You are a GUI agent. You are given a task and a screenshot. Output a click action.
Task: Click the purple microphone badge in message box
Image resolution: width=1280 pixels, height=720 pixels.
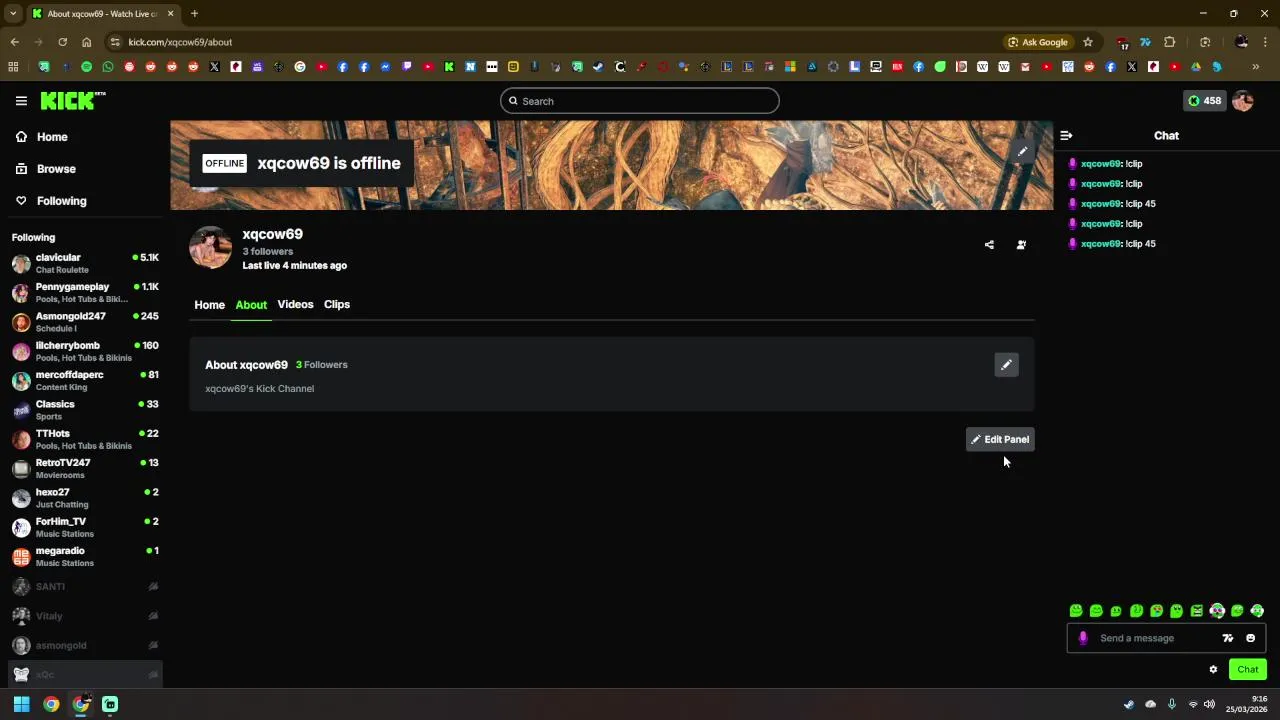click(x=1083, y=638)
